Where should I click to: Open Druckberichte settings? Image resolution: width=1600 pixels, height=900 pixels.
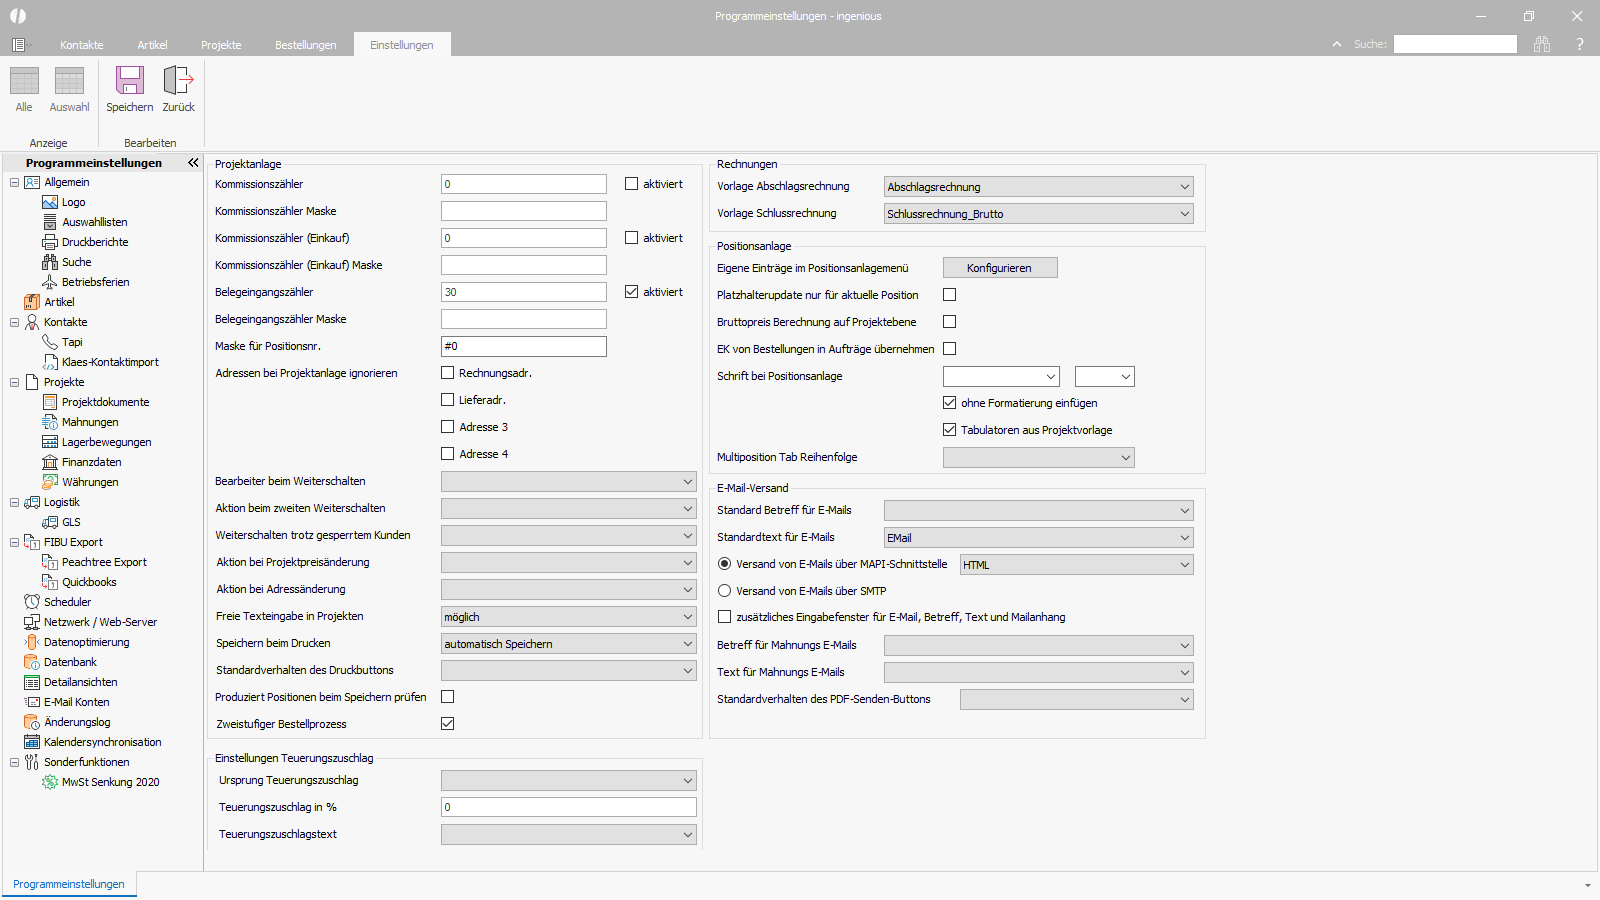[x=94, y=242]
